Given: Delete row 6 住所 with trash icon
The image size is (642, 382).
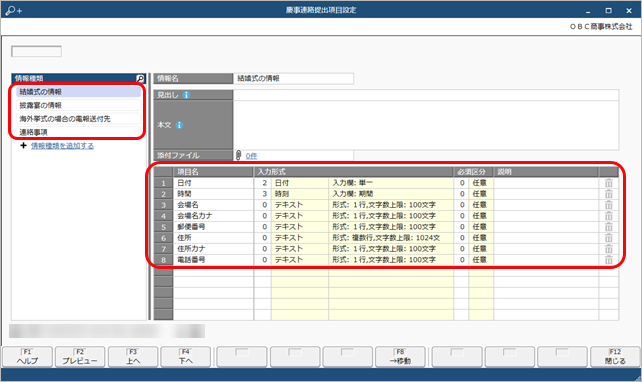Looking at the screenshot, I should click(608, 238).
